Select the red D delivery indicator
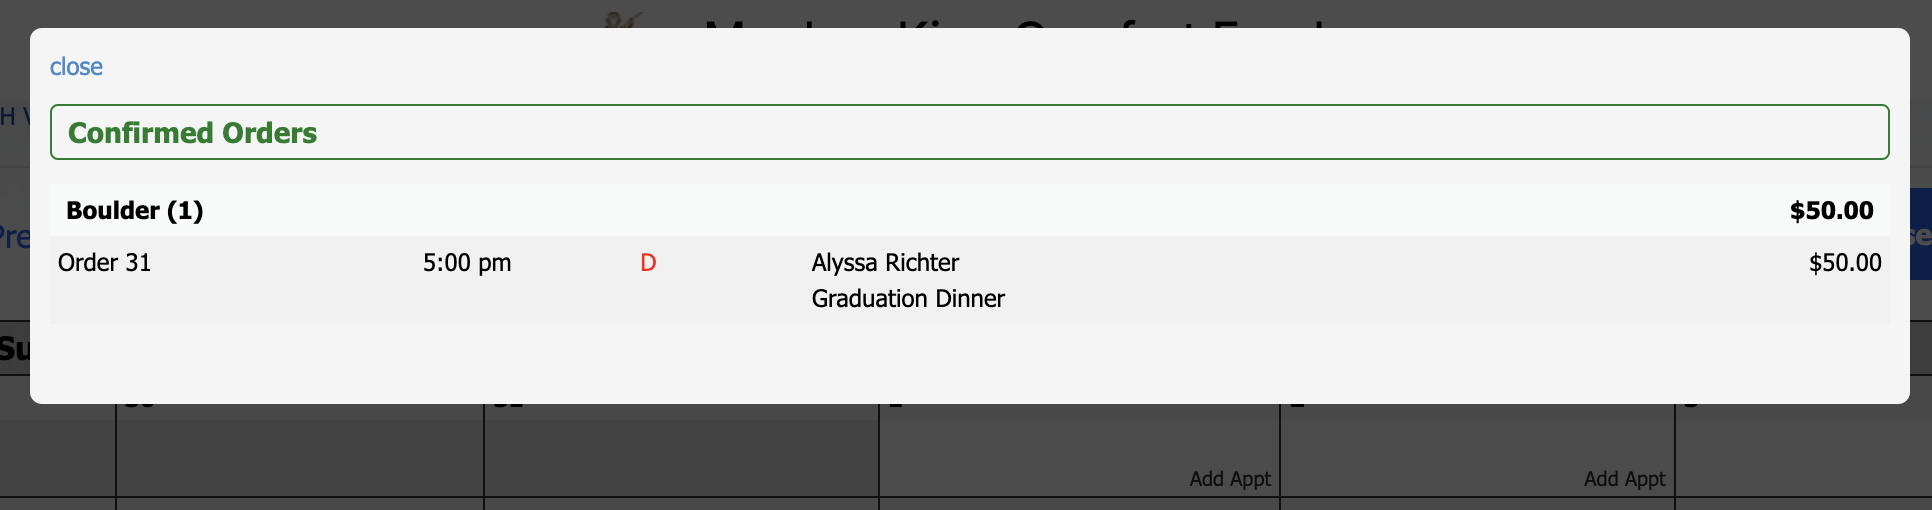1932x510 pixels. point(648,263)
